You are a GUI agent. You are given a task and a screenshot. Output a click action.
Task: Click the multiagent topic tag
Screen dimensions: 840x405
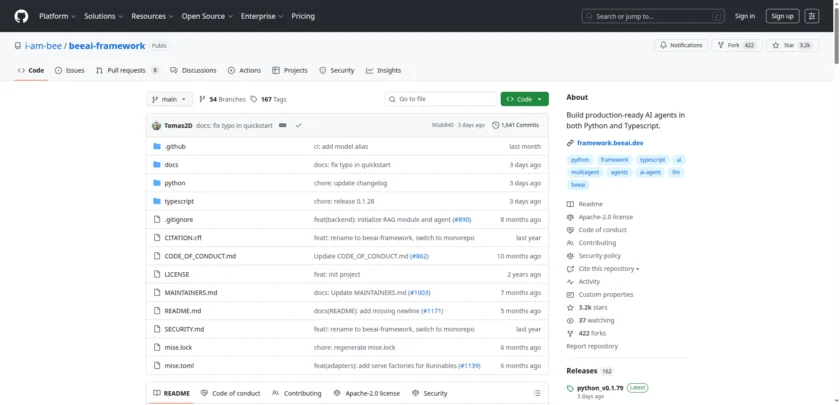tap(584, 172)
